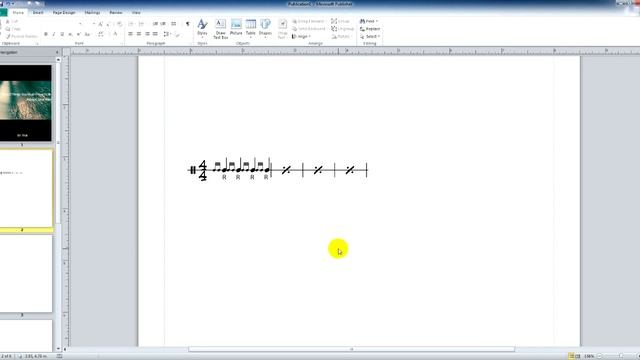Toggle show paragraph marks

(x=188, y=24)
